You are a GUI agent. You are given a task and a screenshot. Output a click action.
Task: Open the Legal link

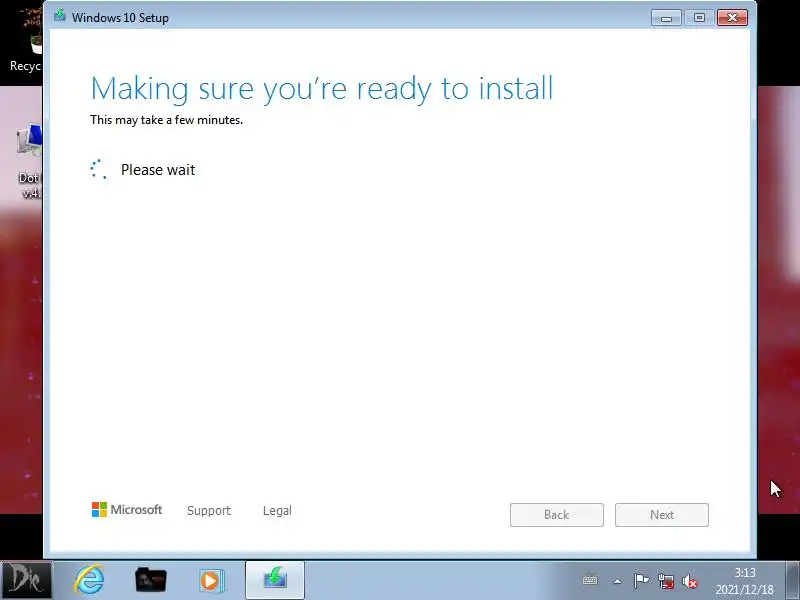277,511
